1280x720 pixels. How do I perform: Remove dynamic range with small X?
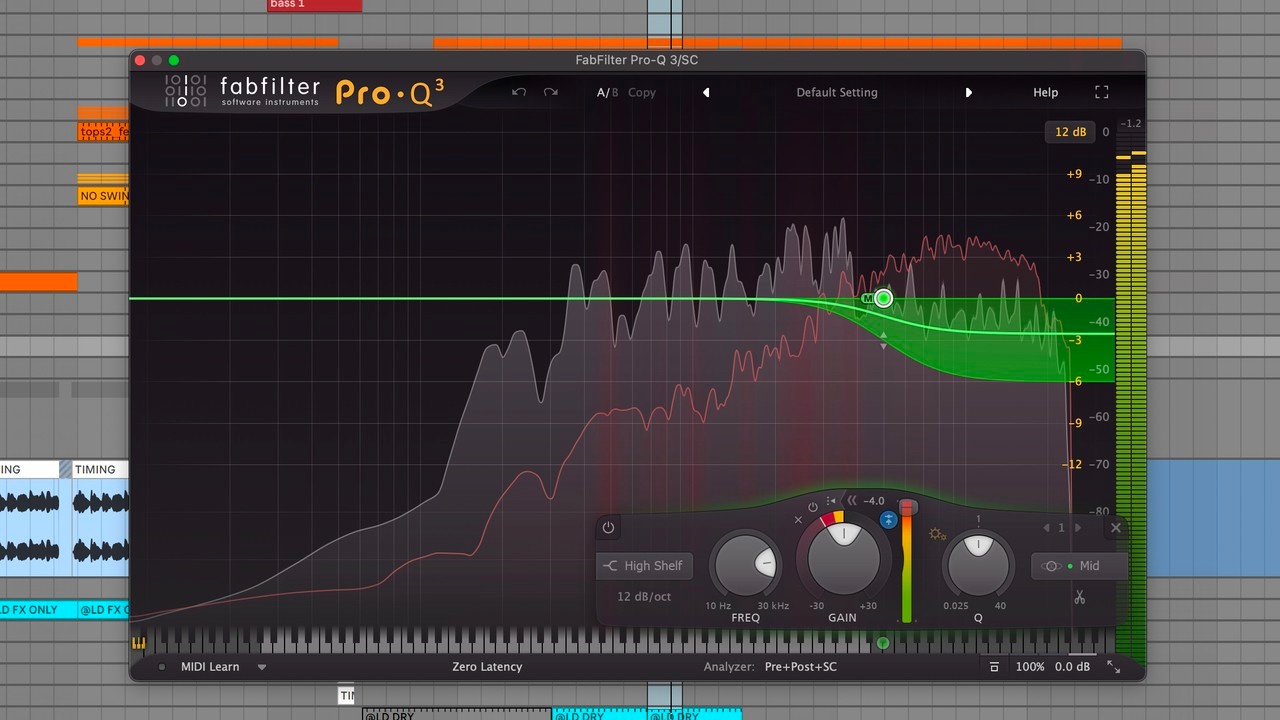[798, 520]
